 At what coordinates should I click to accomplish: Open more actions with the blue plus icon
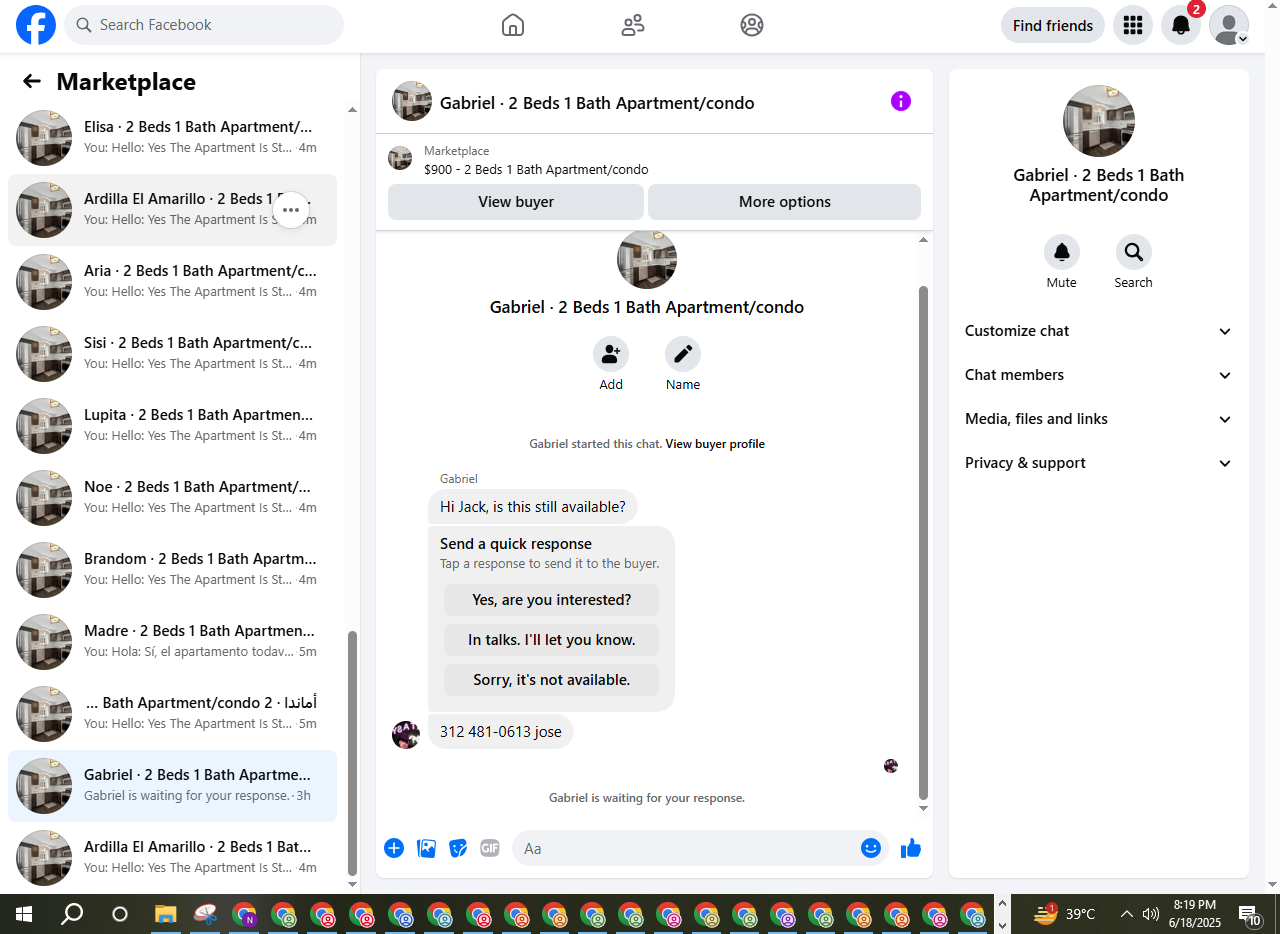(394, 848)
